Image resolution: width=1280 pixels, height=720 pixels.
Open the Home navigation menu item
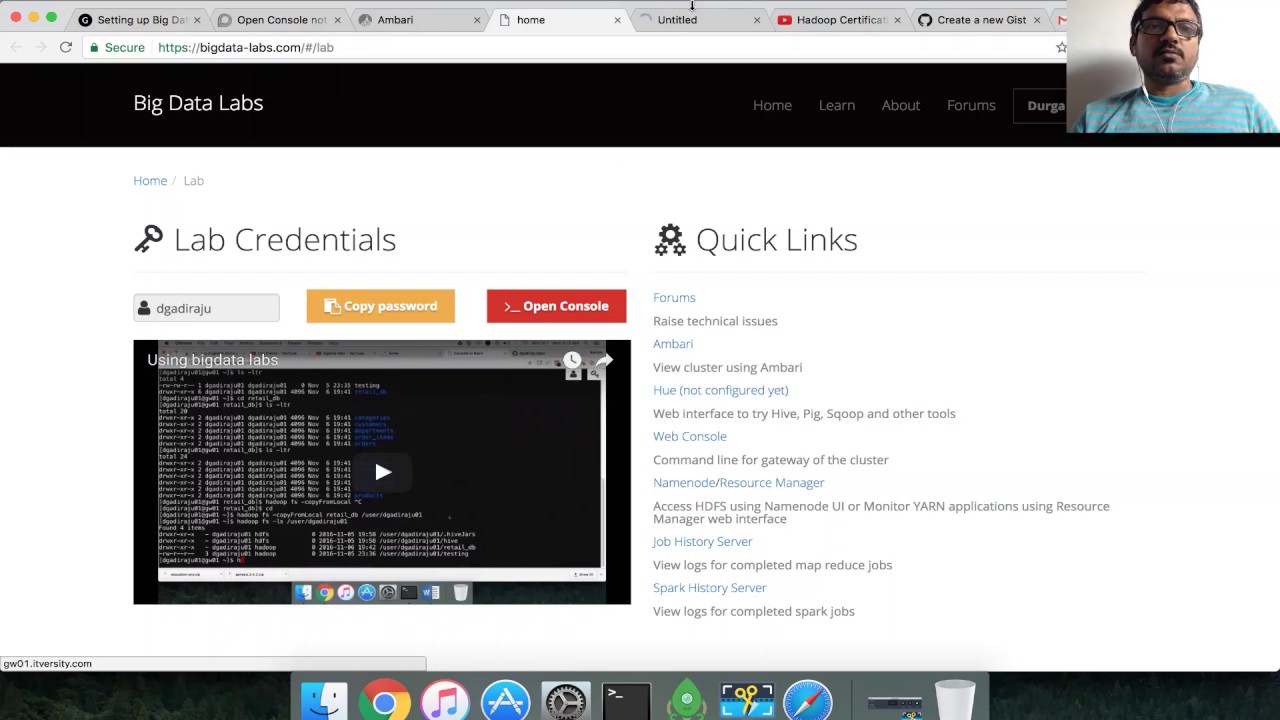(772, 105)
